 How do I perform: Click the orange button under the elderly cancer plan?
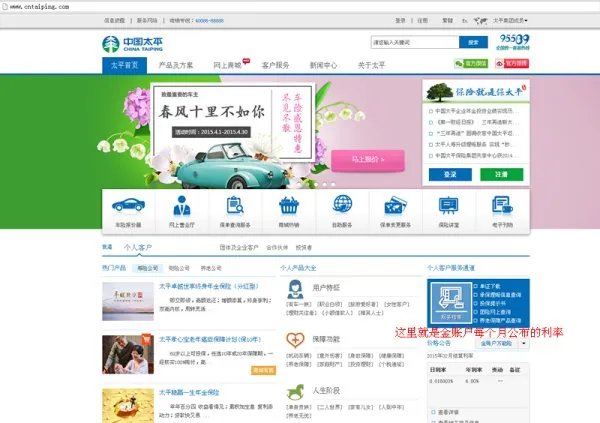click(263, 370)
